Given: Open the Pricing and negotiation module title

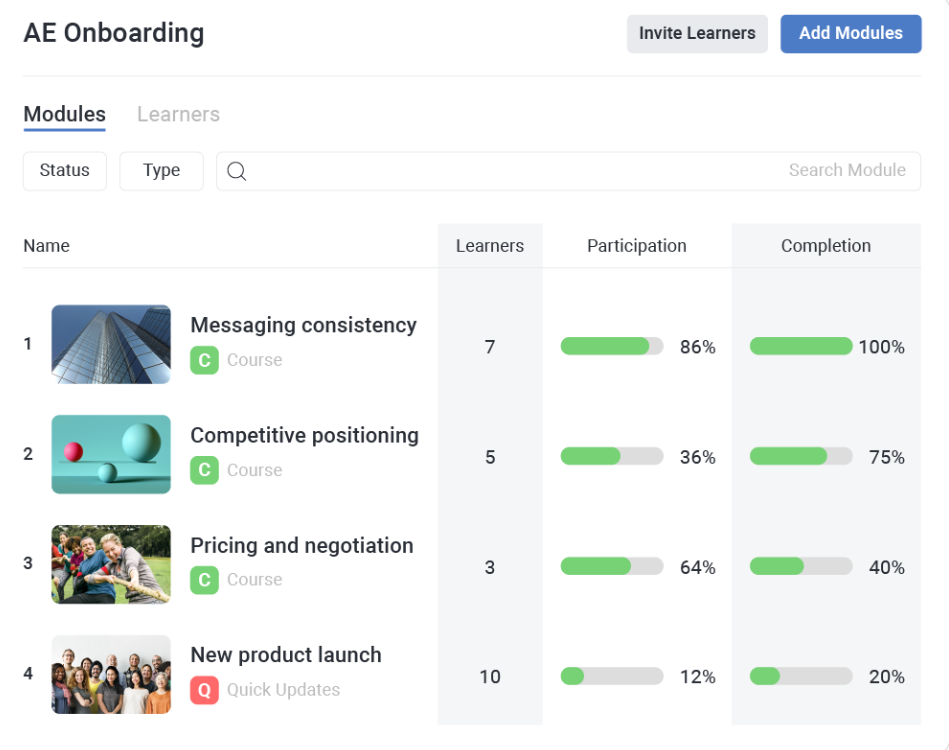Looking at the screenshot, I should [301, 546].
